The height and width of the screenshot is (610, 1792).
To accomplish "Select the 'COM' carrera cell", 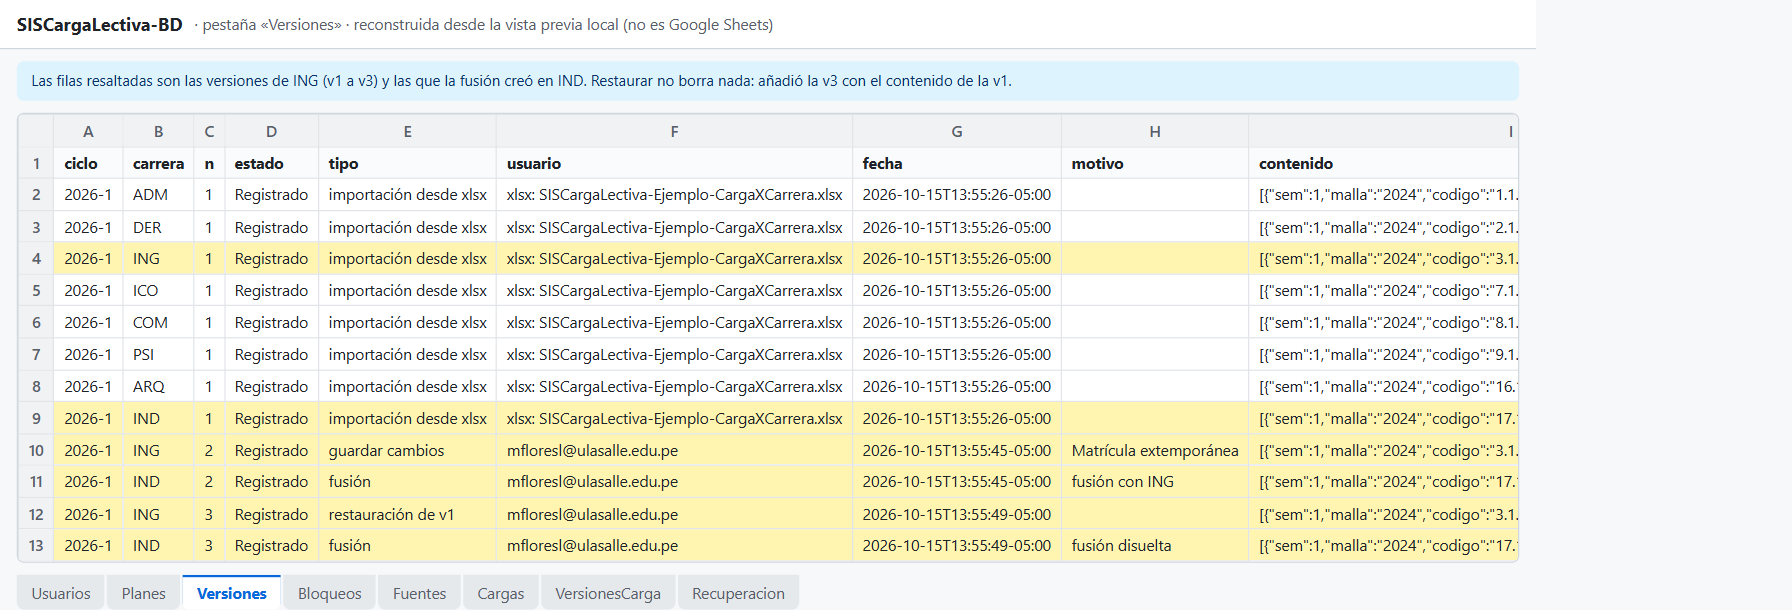I will 158,323.
